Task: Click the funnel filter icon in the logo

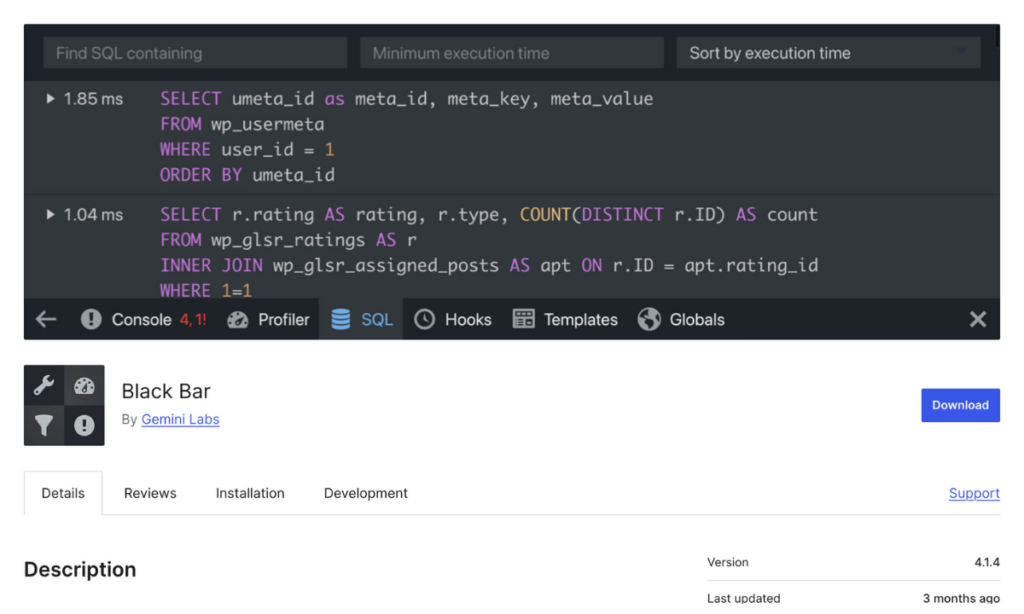Action: (x=44, y=425)
